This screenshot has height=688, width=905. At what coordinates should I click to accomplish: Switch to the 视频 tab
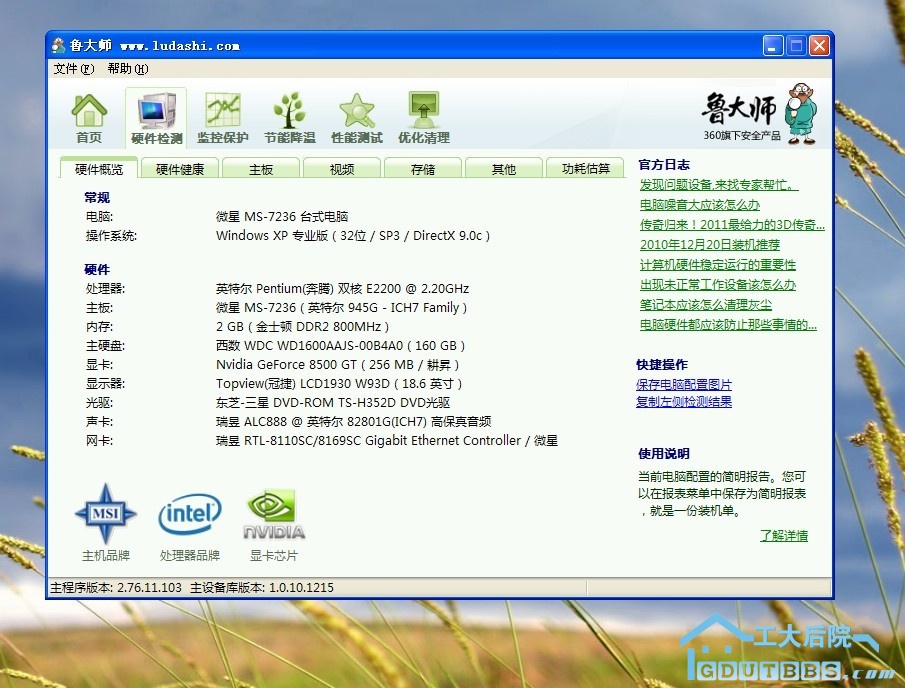tap(342, 169)
